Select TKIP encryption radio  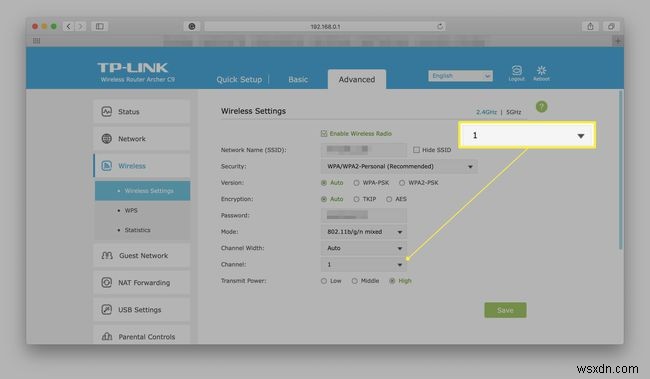357,199
